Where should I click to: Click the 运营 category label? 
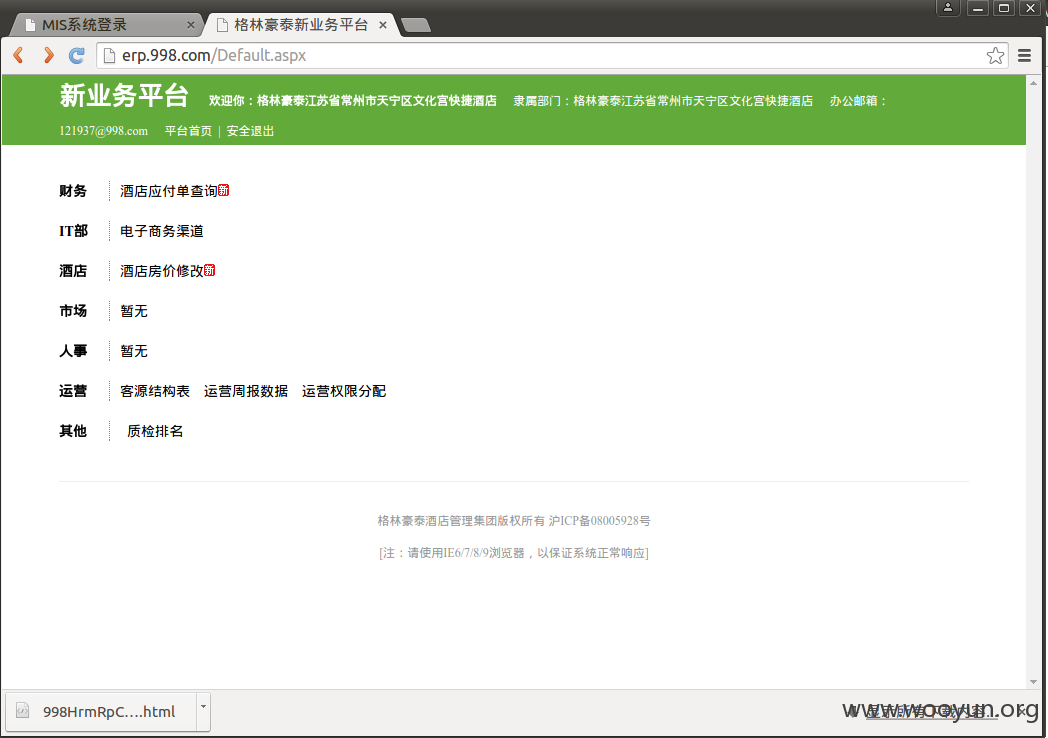73,391
